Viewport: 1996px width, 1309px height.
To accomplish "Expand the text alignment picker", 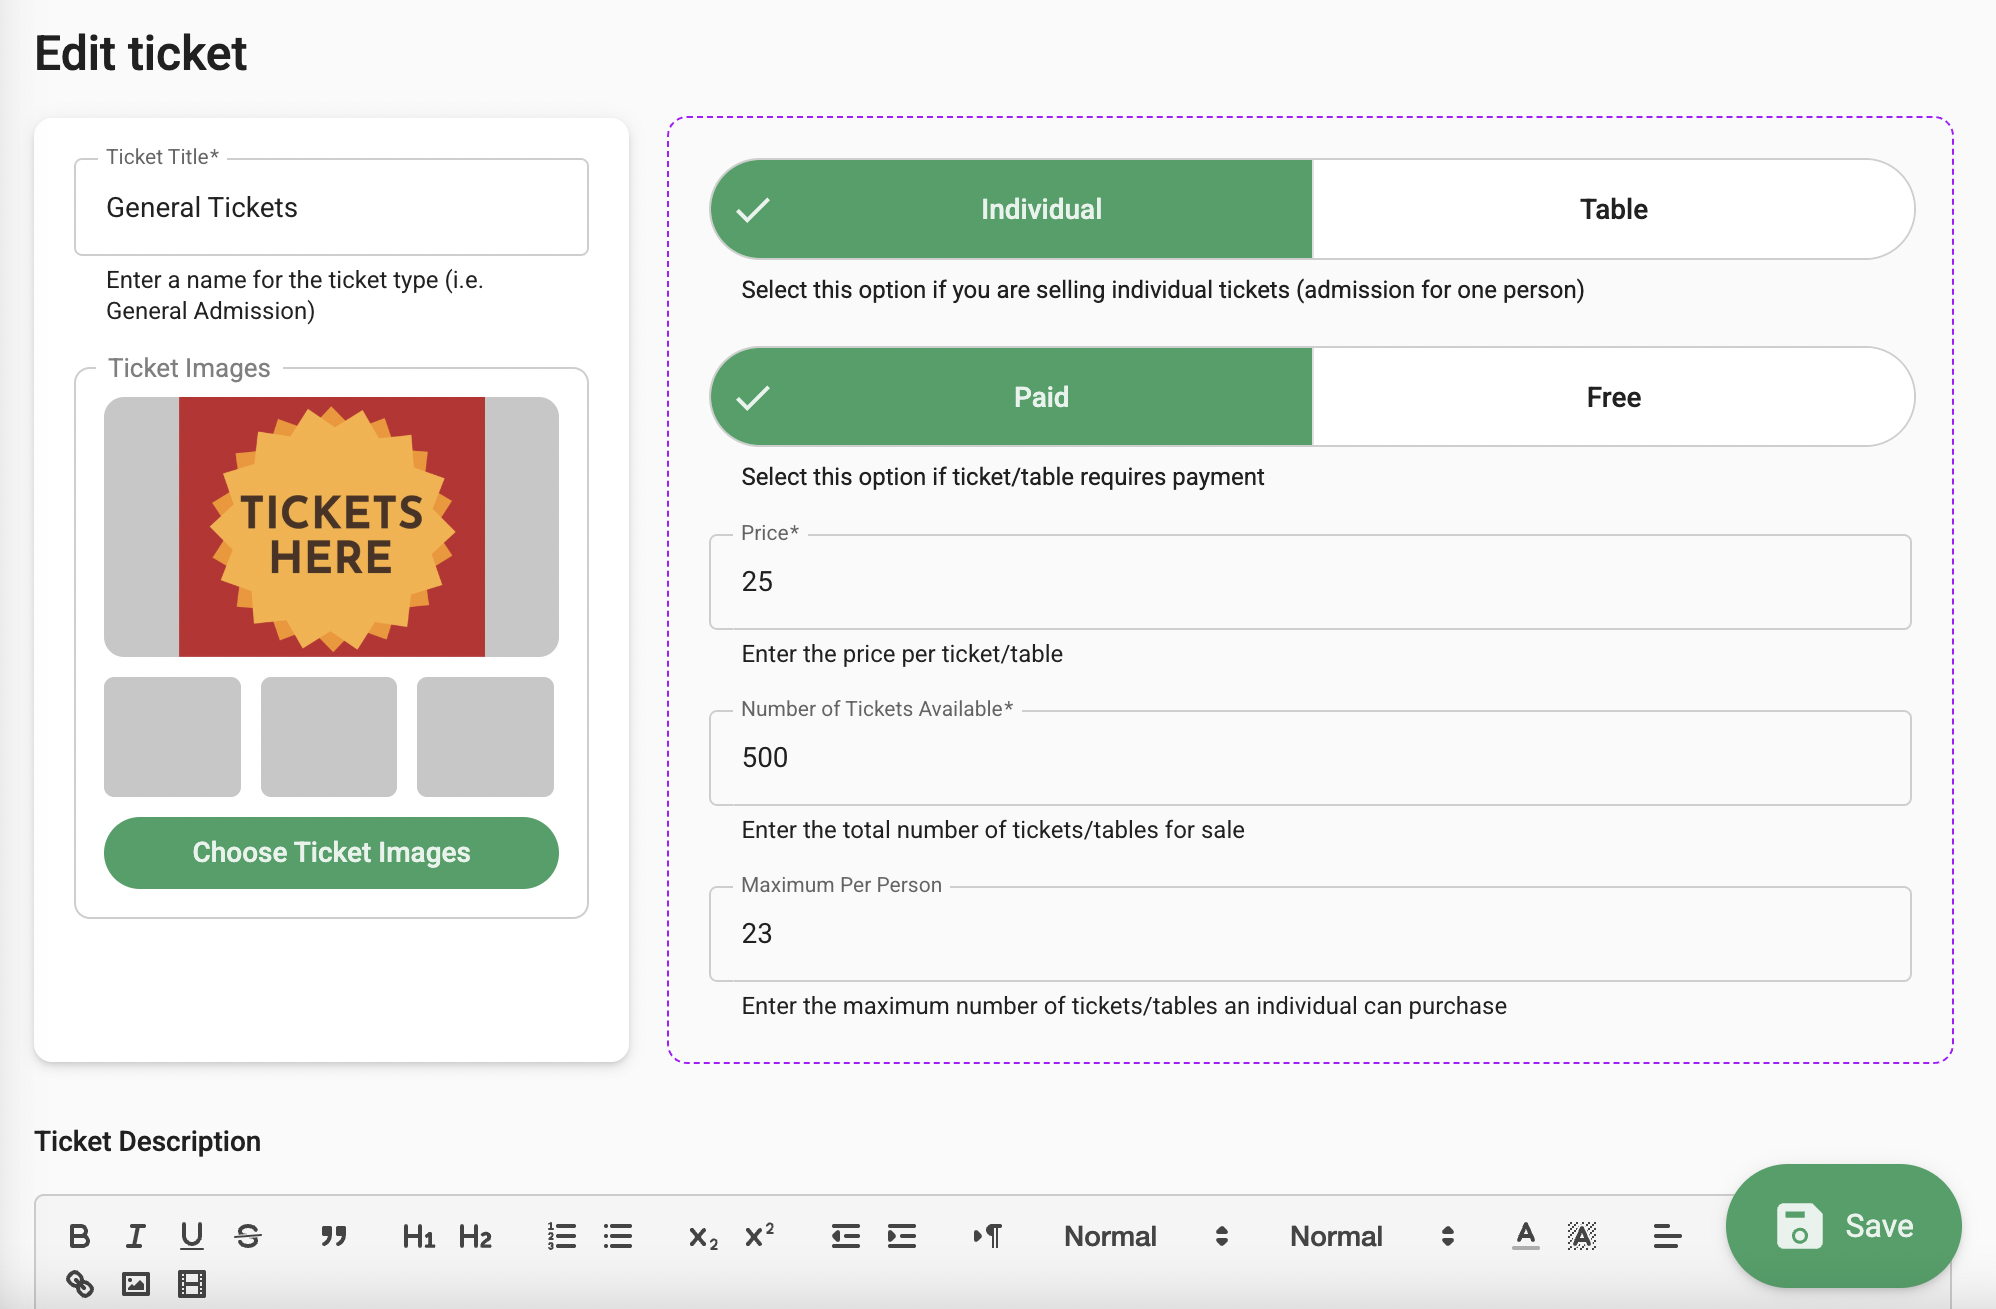I will point(1666,1236).
